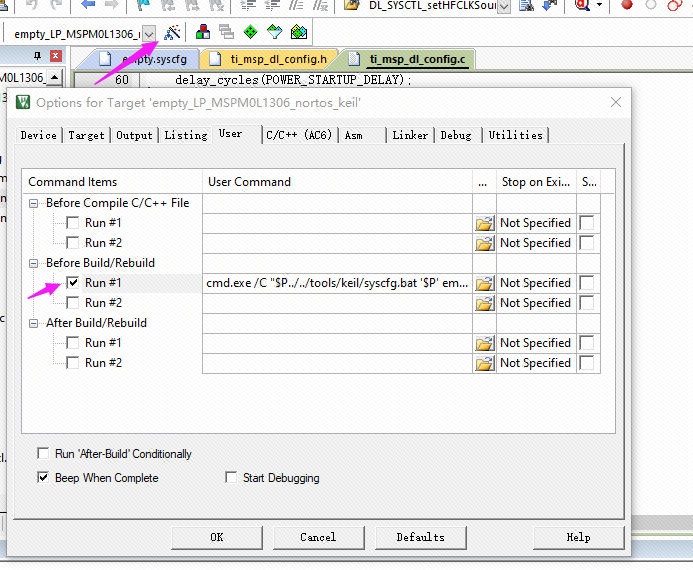Browse for Before Build Run #1 command file
Image resolution: width=693 pixels, height=570 pixels.
coord(485,283)
